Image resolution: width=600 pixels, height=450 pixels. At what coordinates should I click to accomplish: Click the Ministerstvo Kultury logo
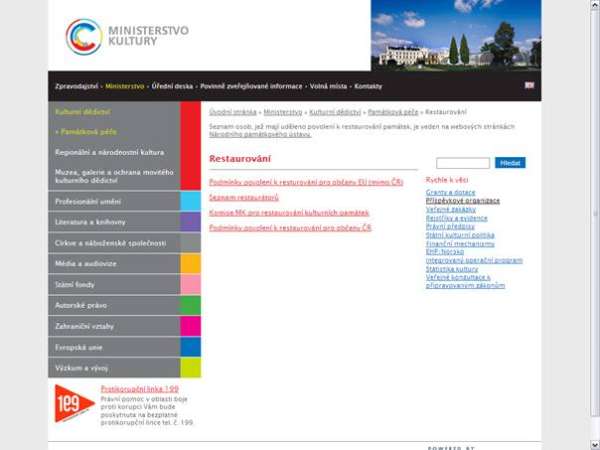(127, 36)
